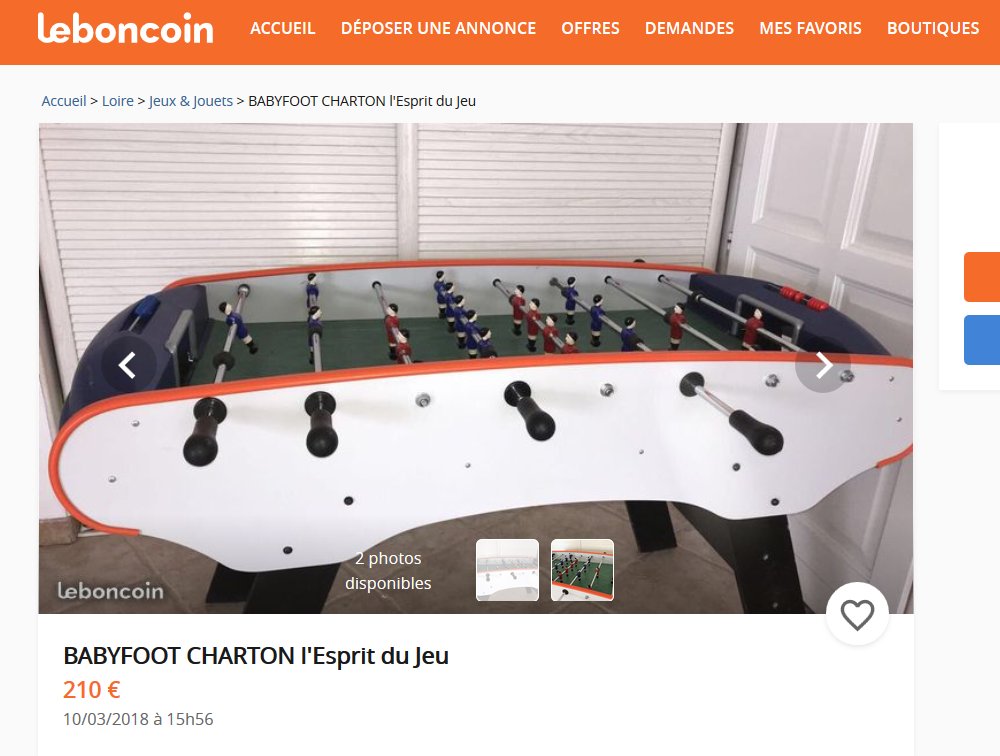Click the orange button in right sidebar
The width and height of the screenshot is (1000, 756).
pos(982,277)
